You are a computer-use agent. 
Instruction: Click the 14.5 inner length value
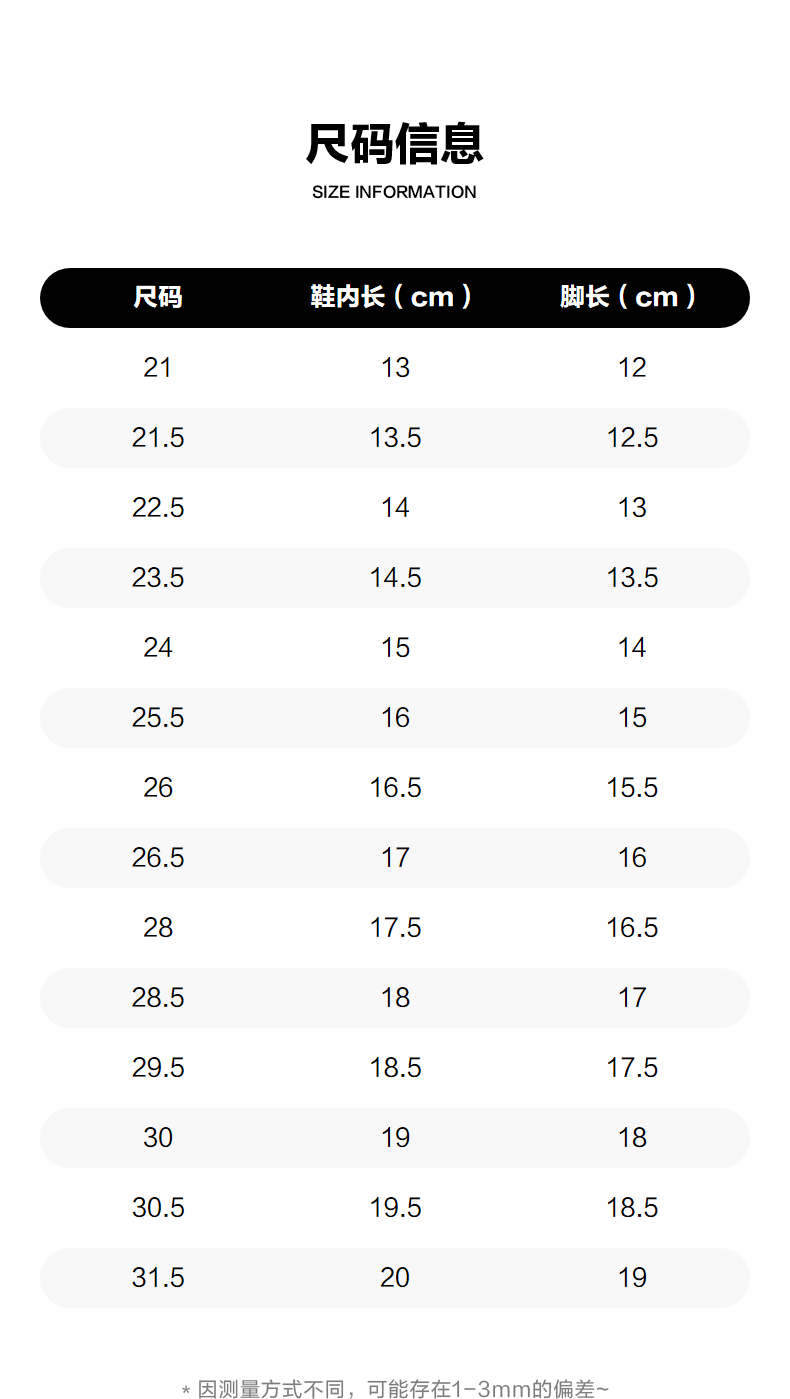tap(395, 578)
